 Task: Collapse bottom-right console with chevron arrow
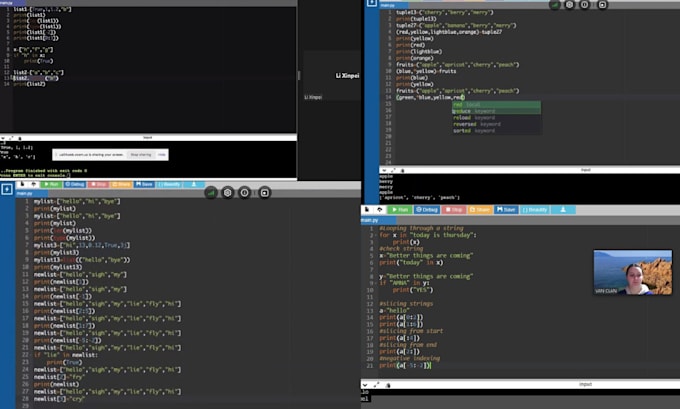pyautogui.click(x=365, y=385)
